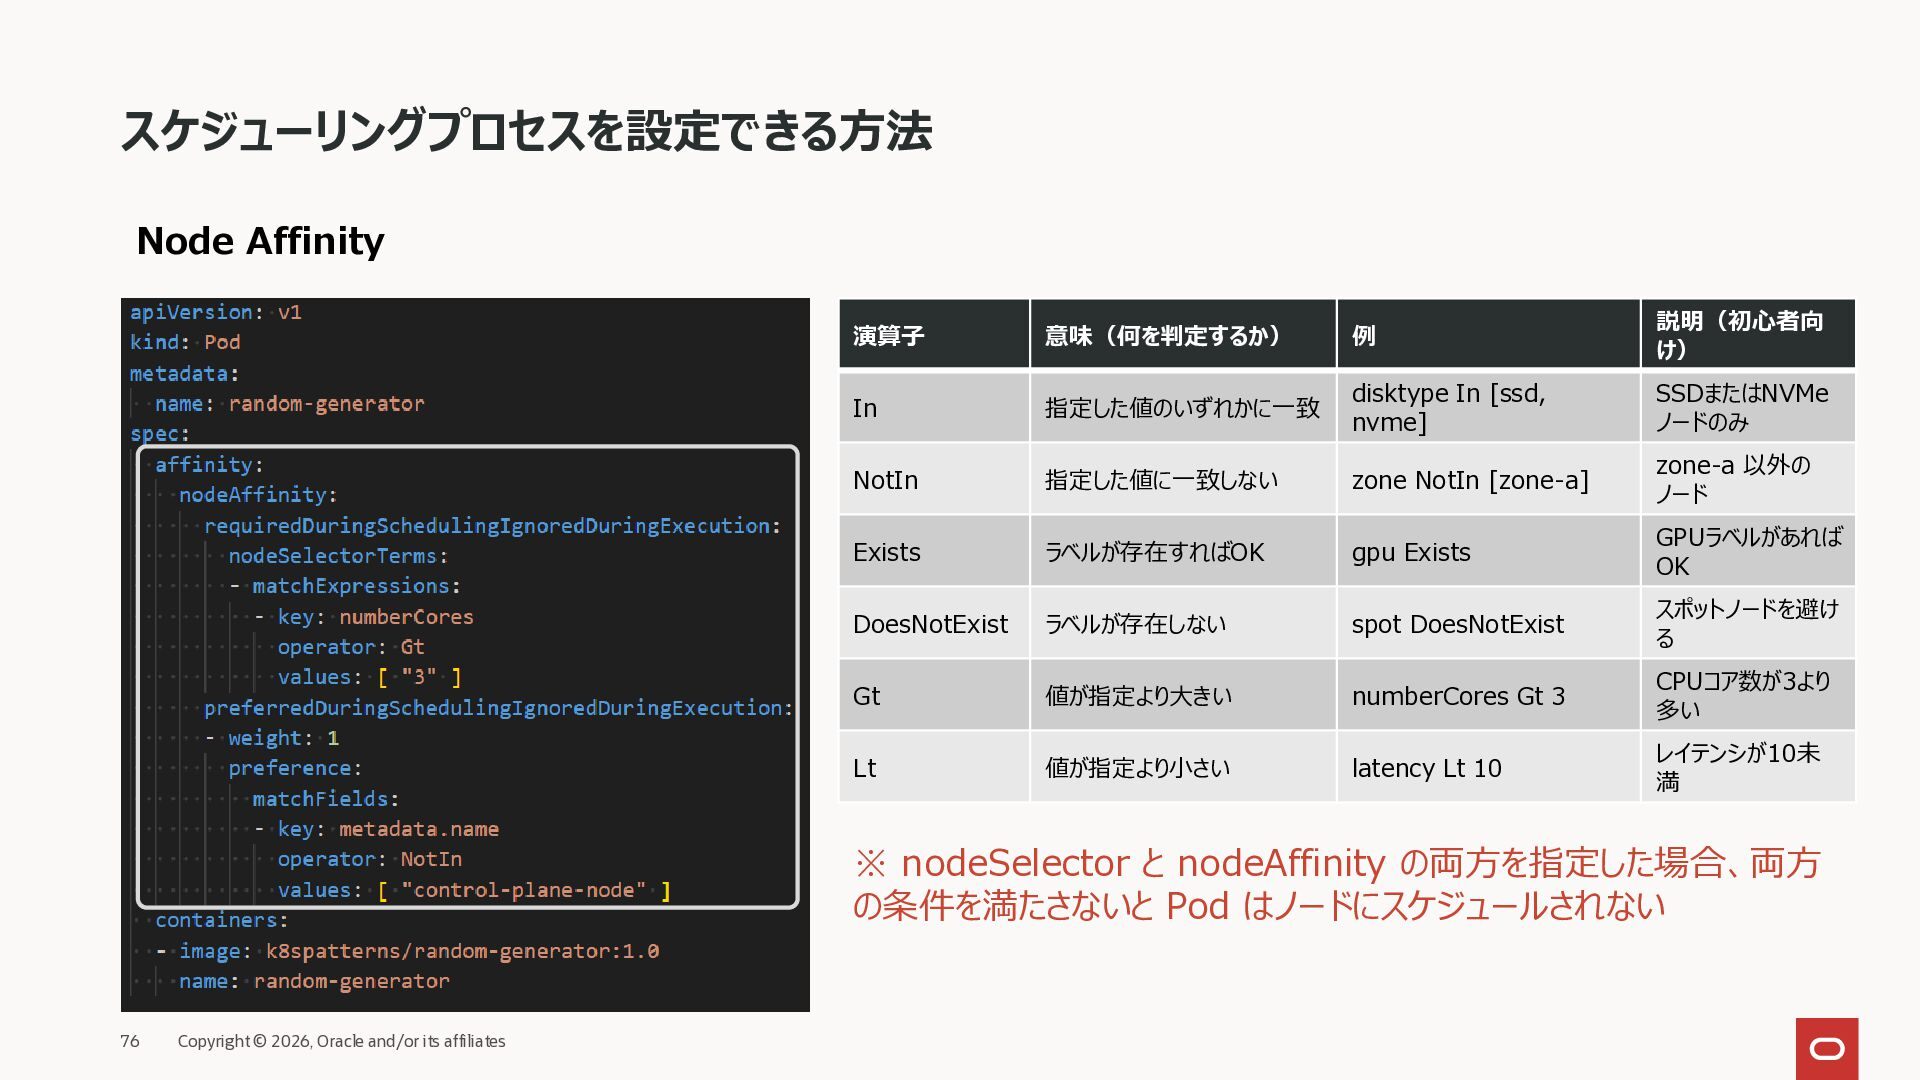The height and width of the screenshot is (1080, 1920).
Task: Click the red nodeSelector note text
Action: (1335, 884)
